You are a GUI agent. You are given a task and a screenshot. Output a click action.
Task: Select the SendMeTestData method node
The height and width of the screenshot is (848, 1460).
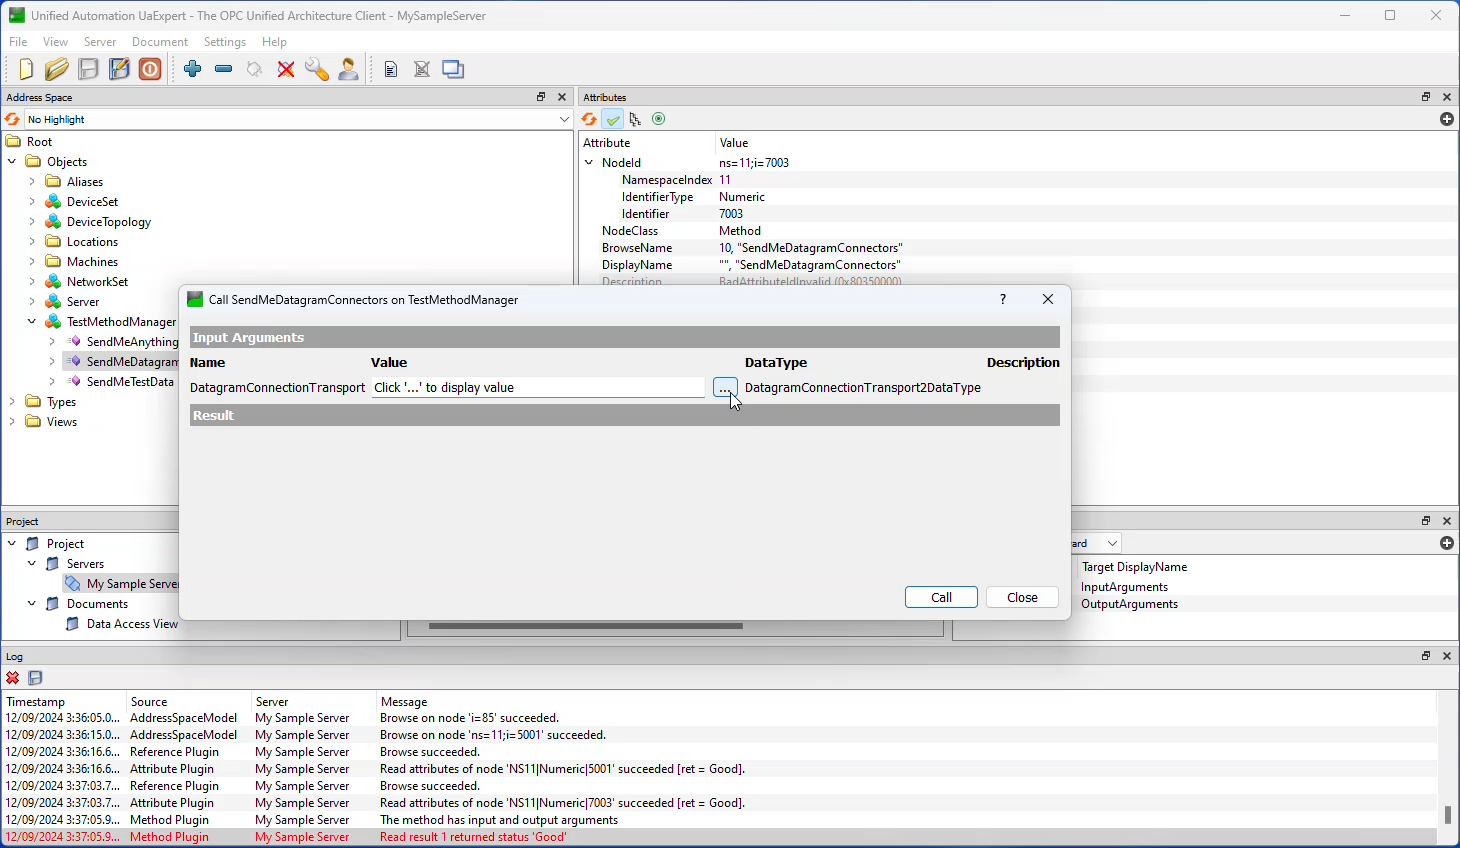(130, 382)
